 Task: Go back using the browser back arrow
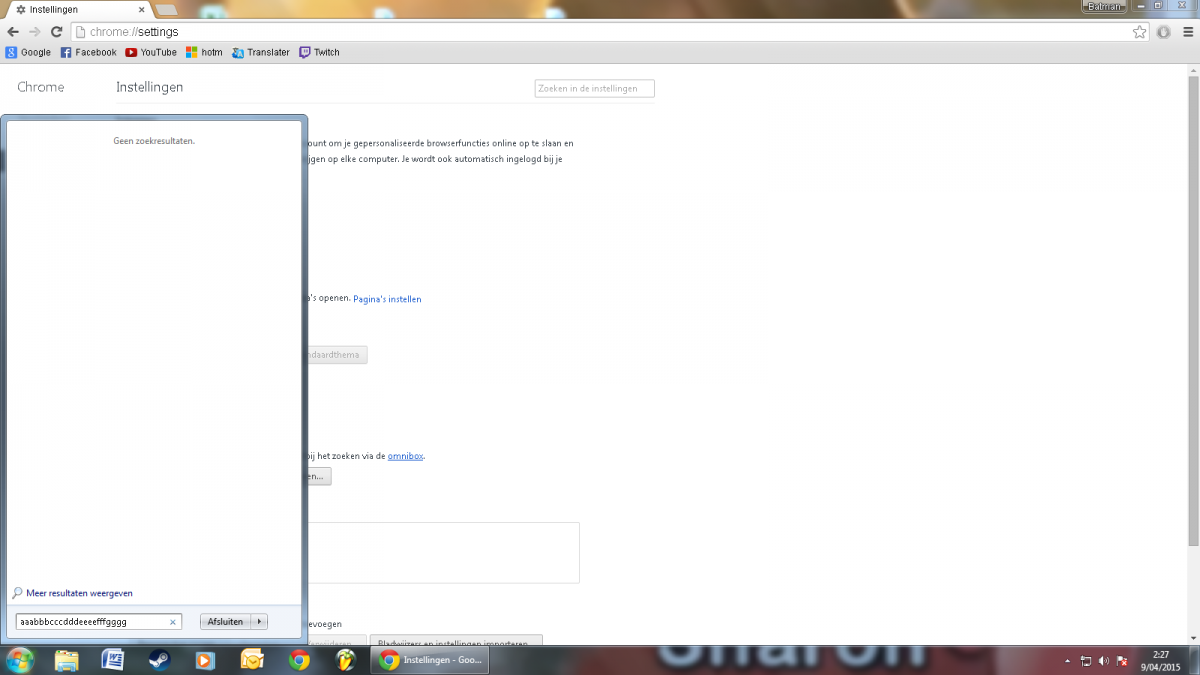click(13, 32)
